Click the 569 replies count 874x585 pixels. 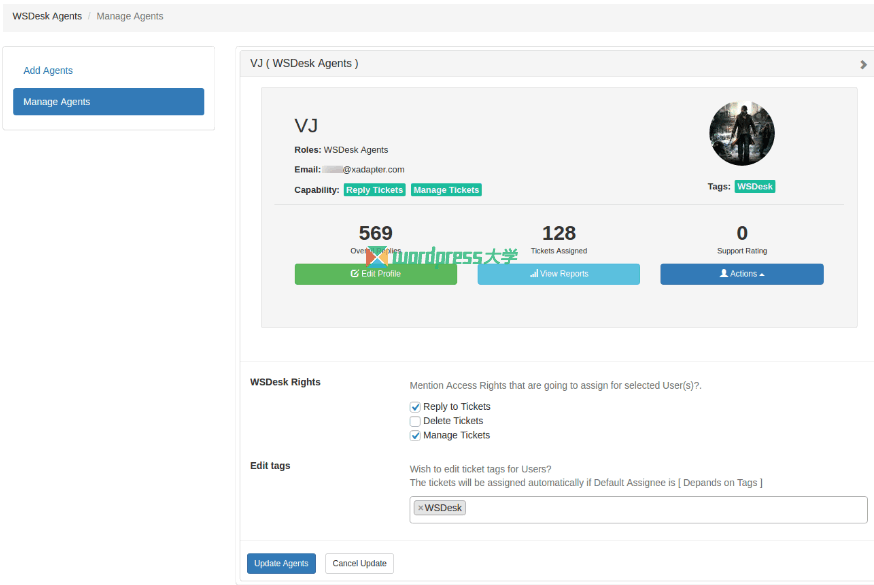tap(376, 233)
